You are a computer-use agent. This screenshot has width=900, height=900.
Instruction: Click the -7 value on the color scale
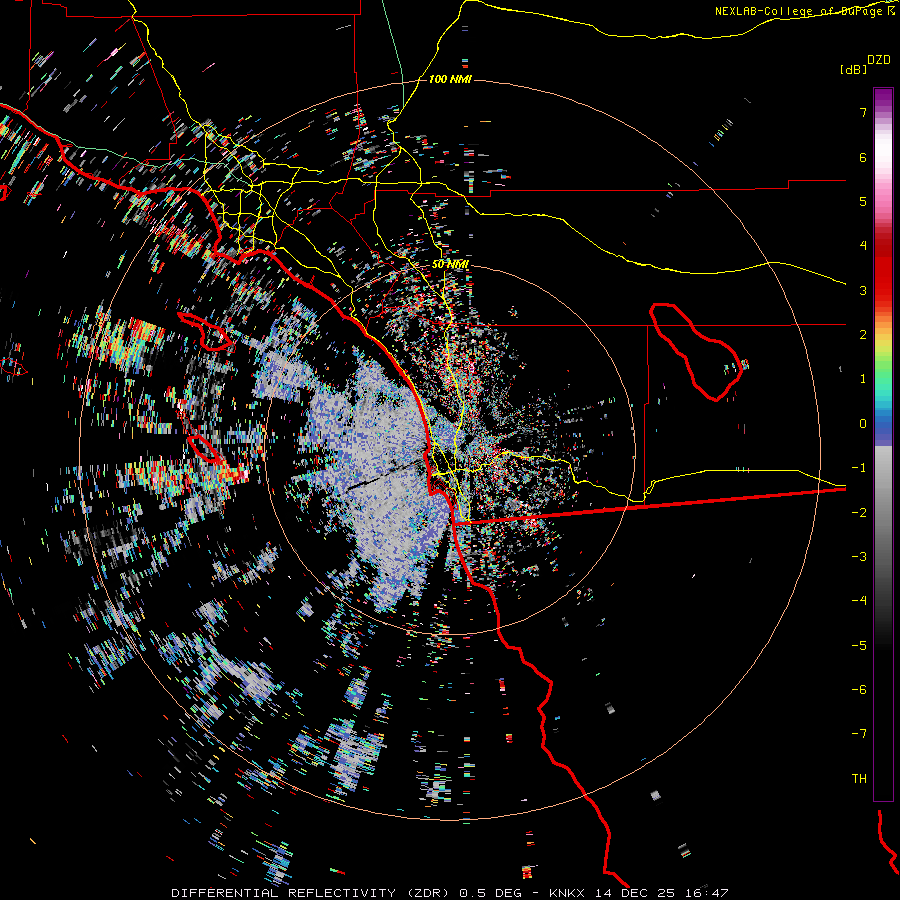click(859, 734)
